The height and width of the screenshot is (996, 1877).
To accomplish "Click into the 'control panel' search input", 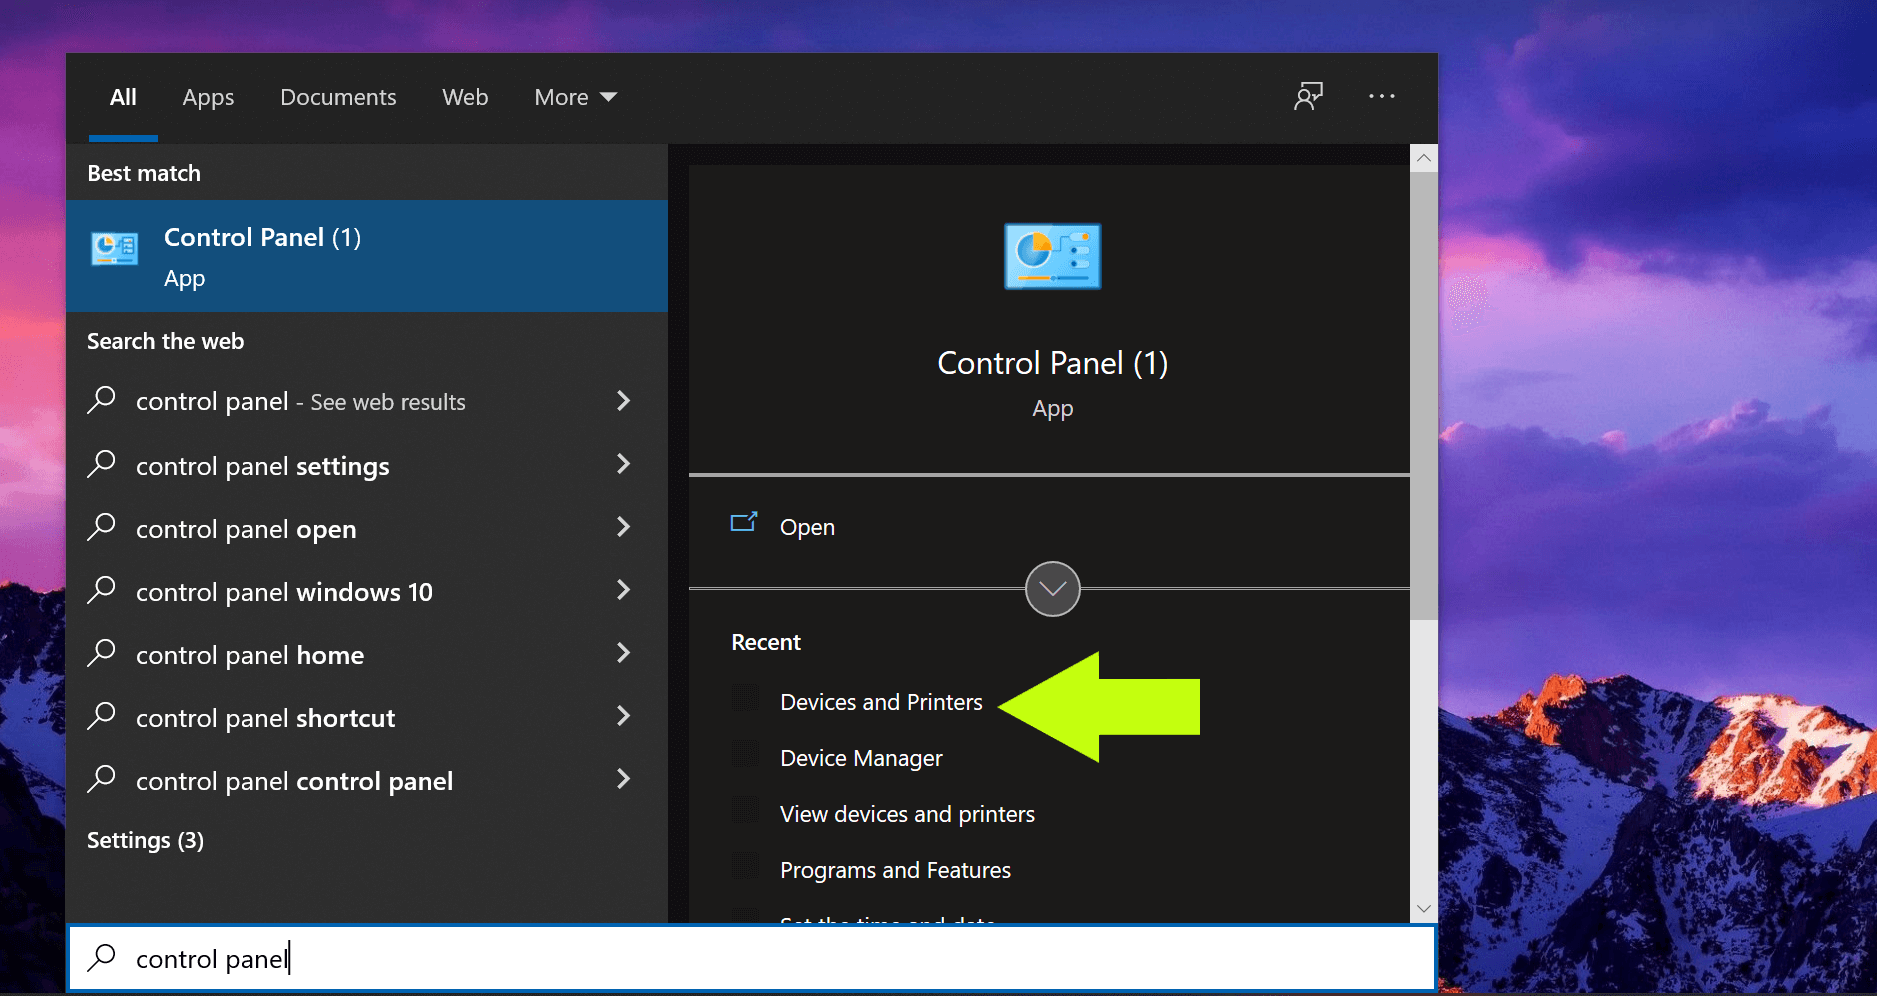I will [x=752, y=958].
